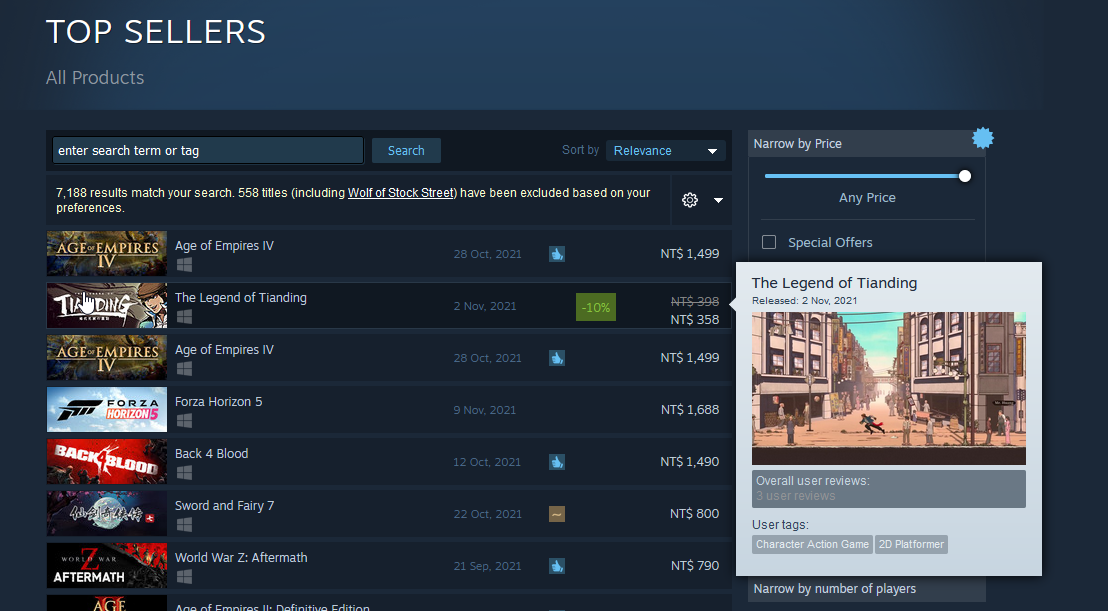
Task: Click The Legend of Tianding title in results list
Action: pyautogui.click(x=241, y=297)
